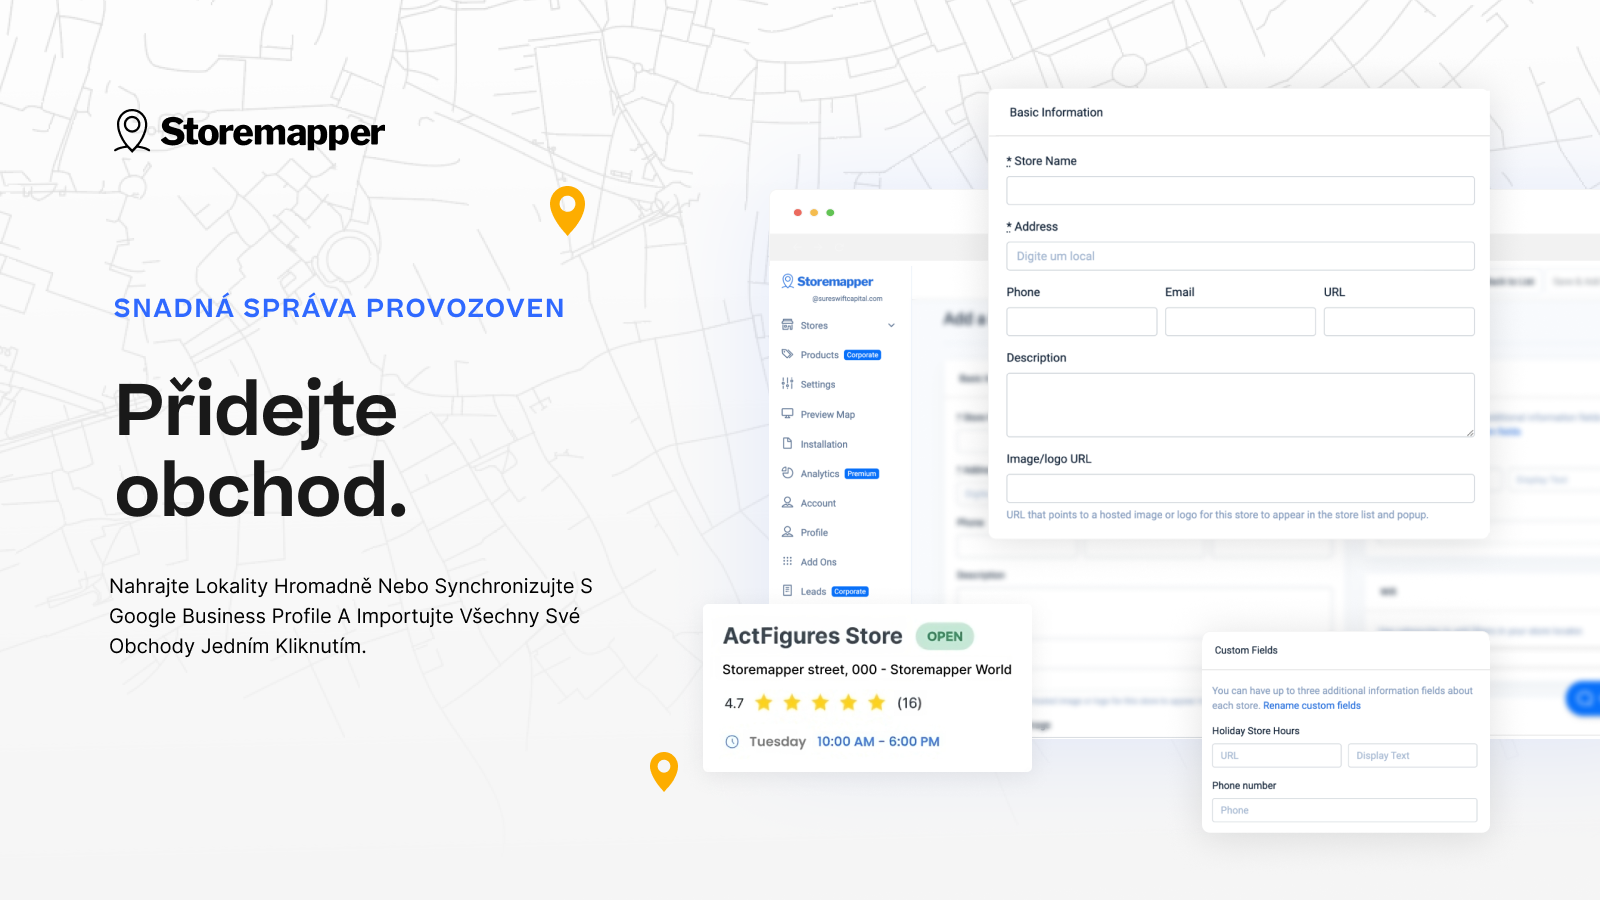The image size is (1600, 900).
Task: Click the first rating star
Action: pyautogui.click(x=764, y=703)
